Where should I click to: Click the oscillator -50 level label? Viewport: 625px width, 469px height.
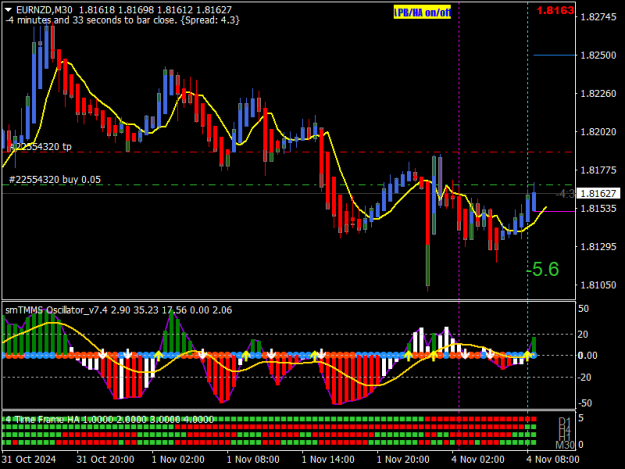(583, 403)
